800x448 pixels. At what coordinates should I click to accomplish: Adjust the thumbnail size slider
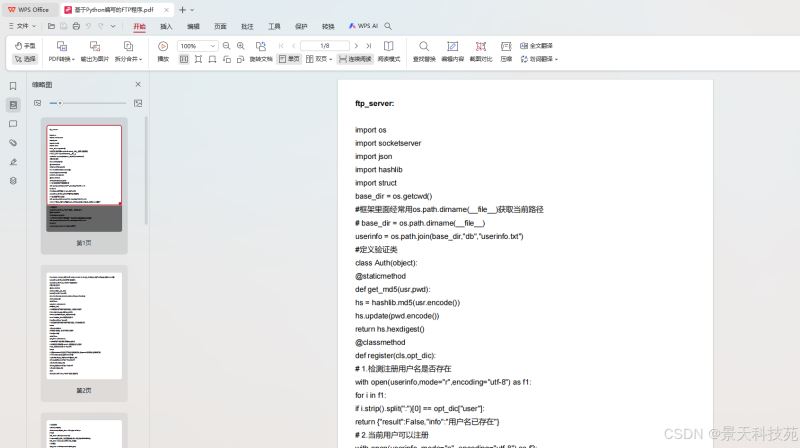tap(87, 103)
